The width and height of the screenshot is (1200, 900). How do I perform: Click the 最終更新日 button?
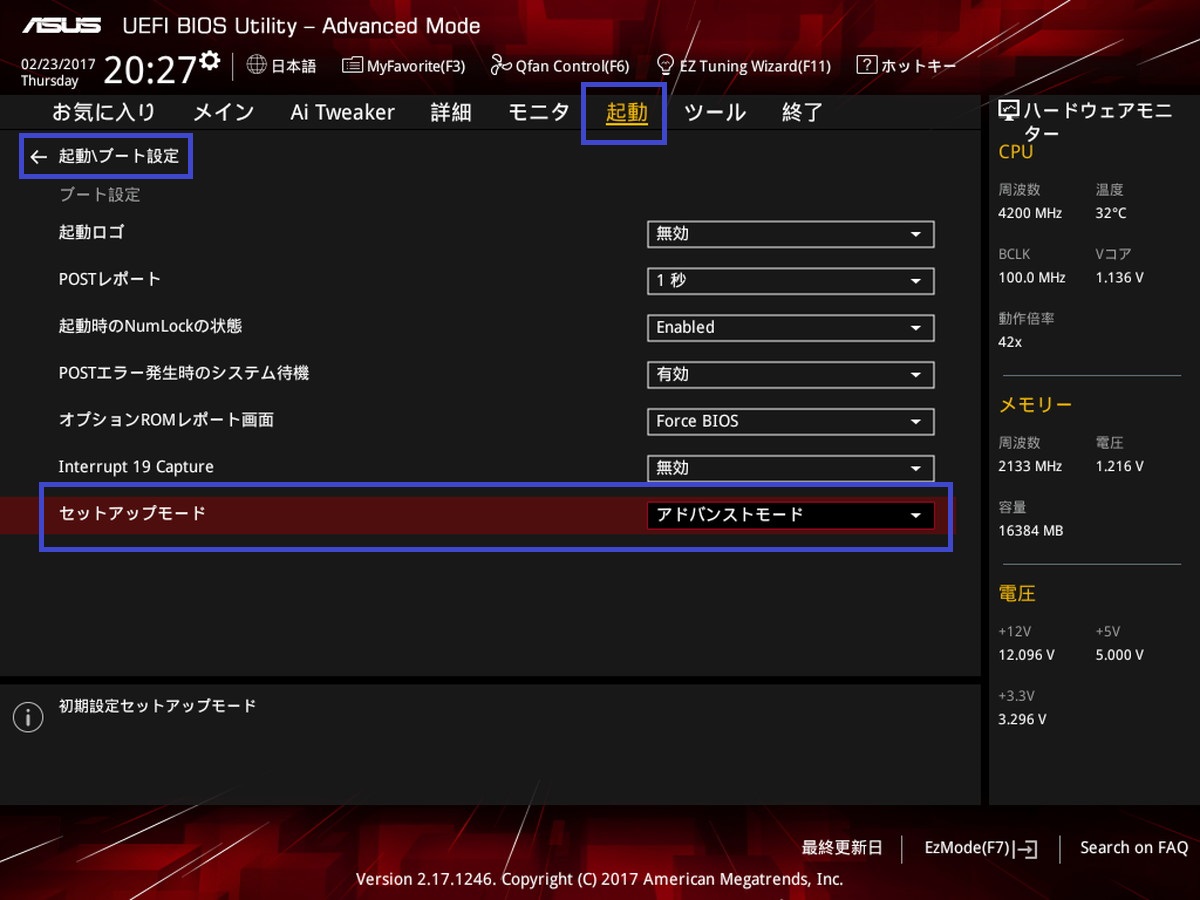point(842,848)
